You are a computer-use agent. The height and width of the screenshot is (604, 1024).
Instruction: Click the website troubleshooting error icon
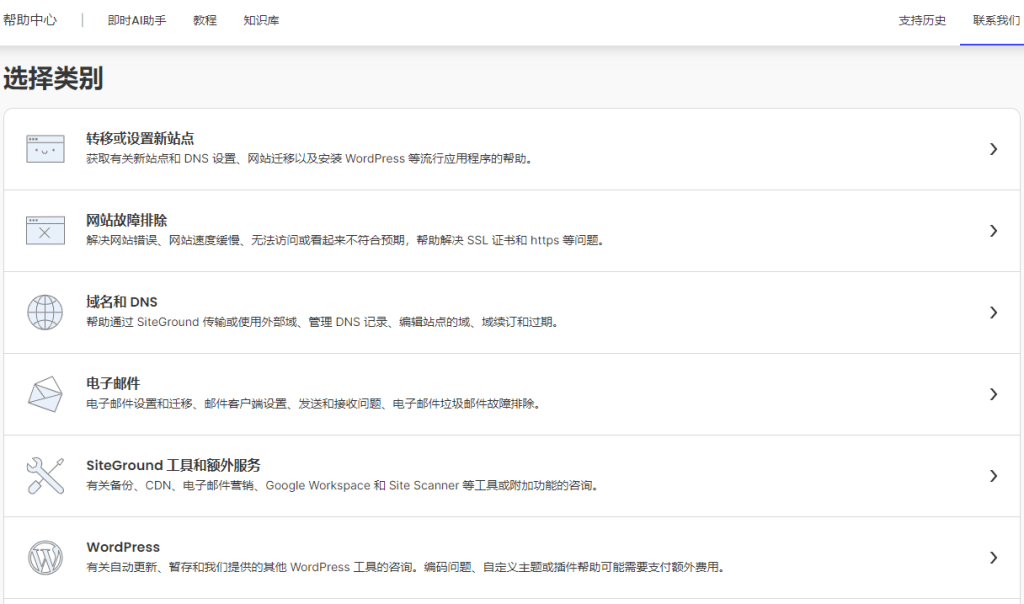pos(44,229)
